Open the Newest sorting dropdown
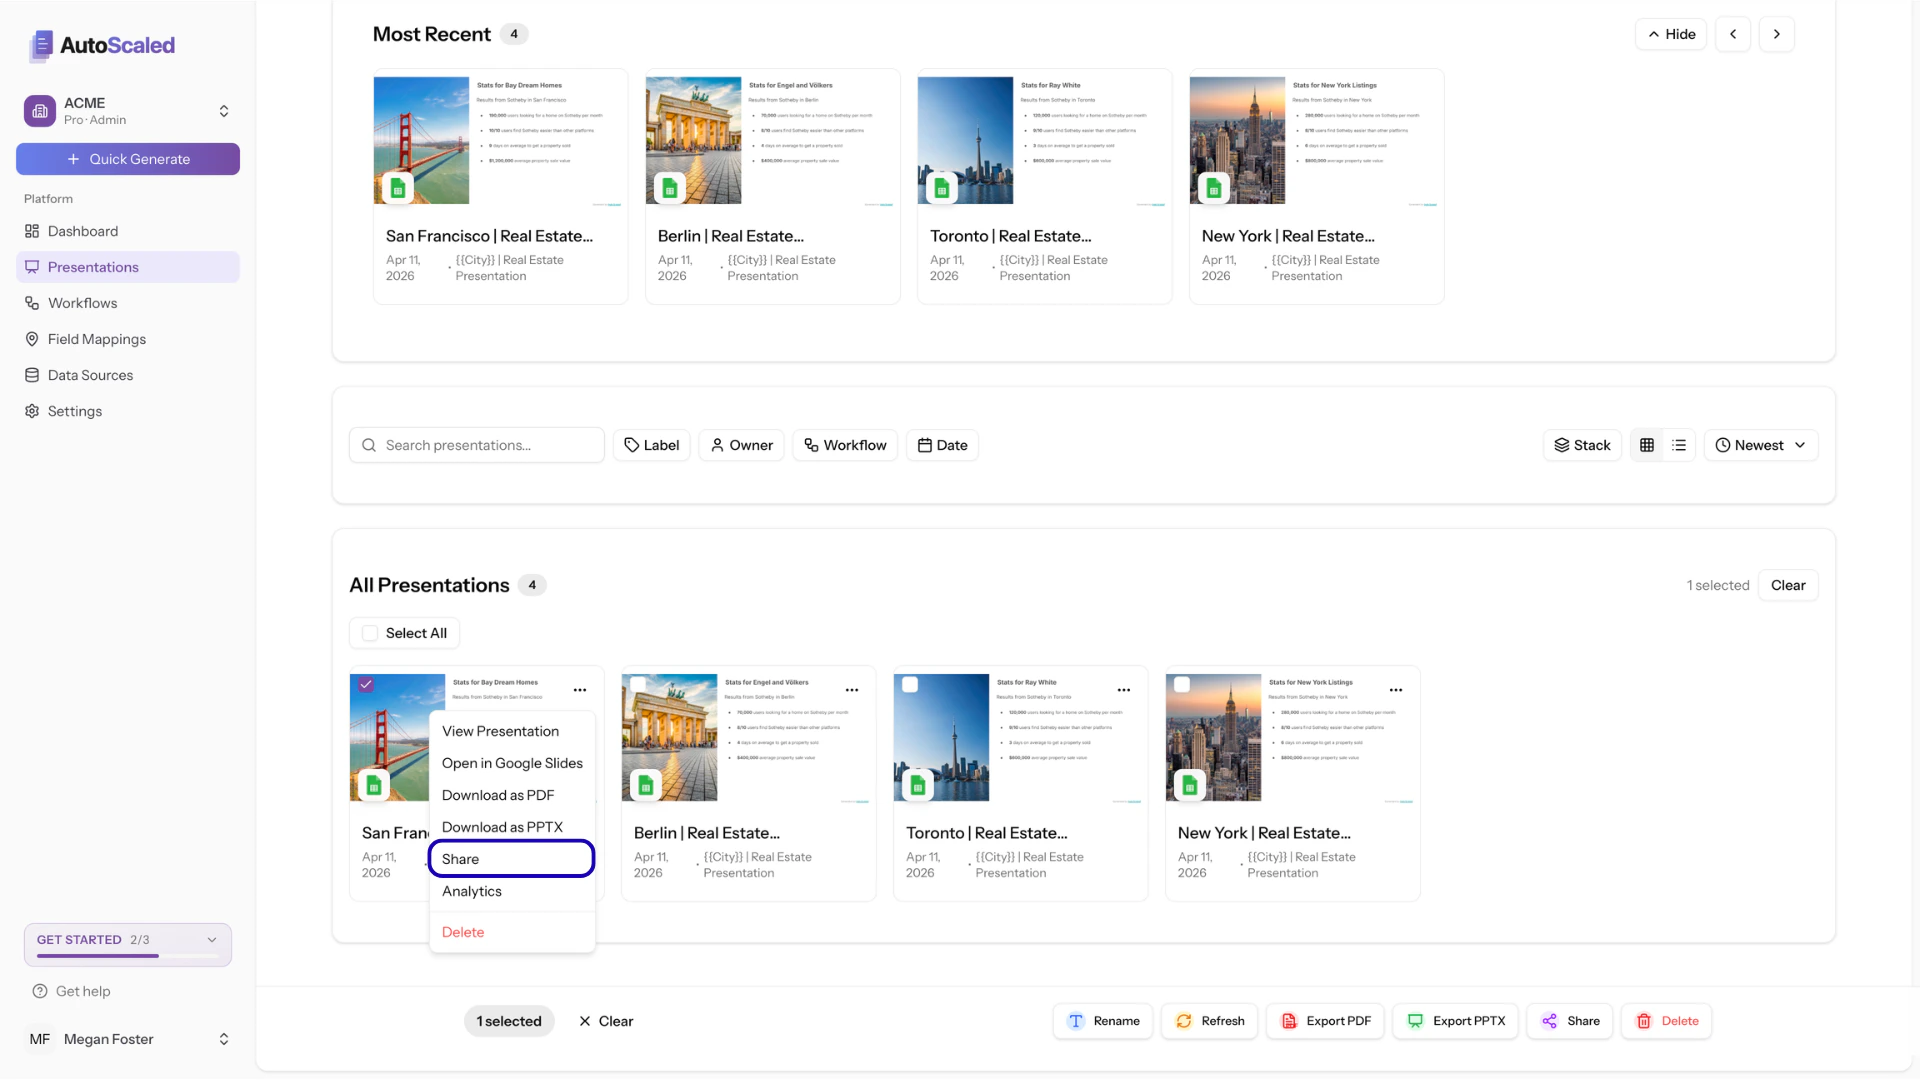The image size is (1920, 1080). click(1760, 445)
